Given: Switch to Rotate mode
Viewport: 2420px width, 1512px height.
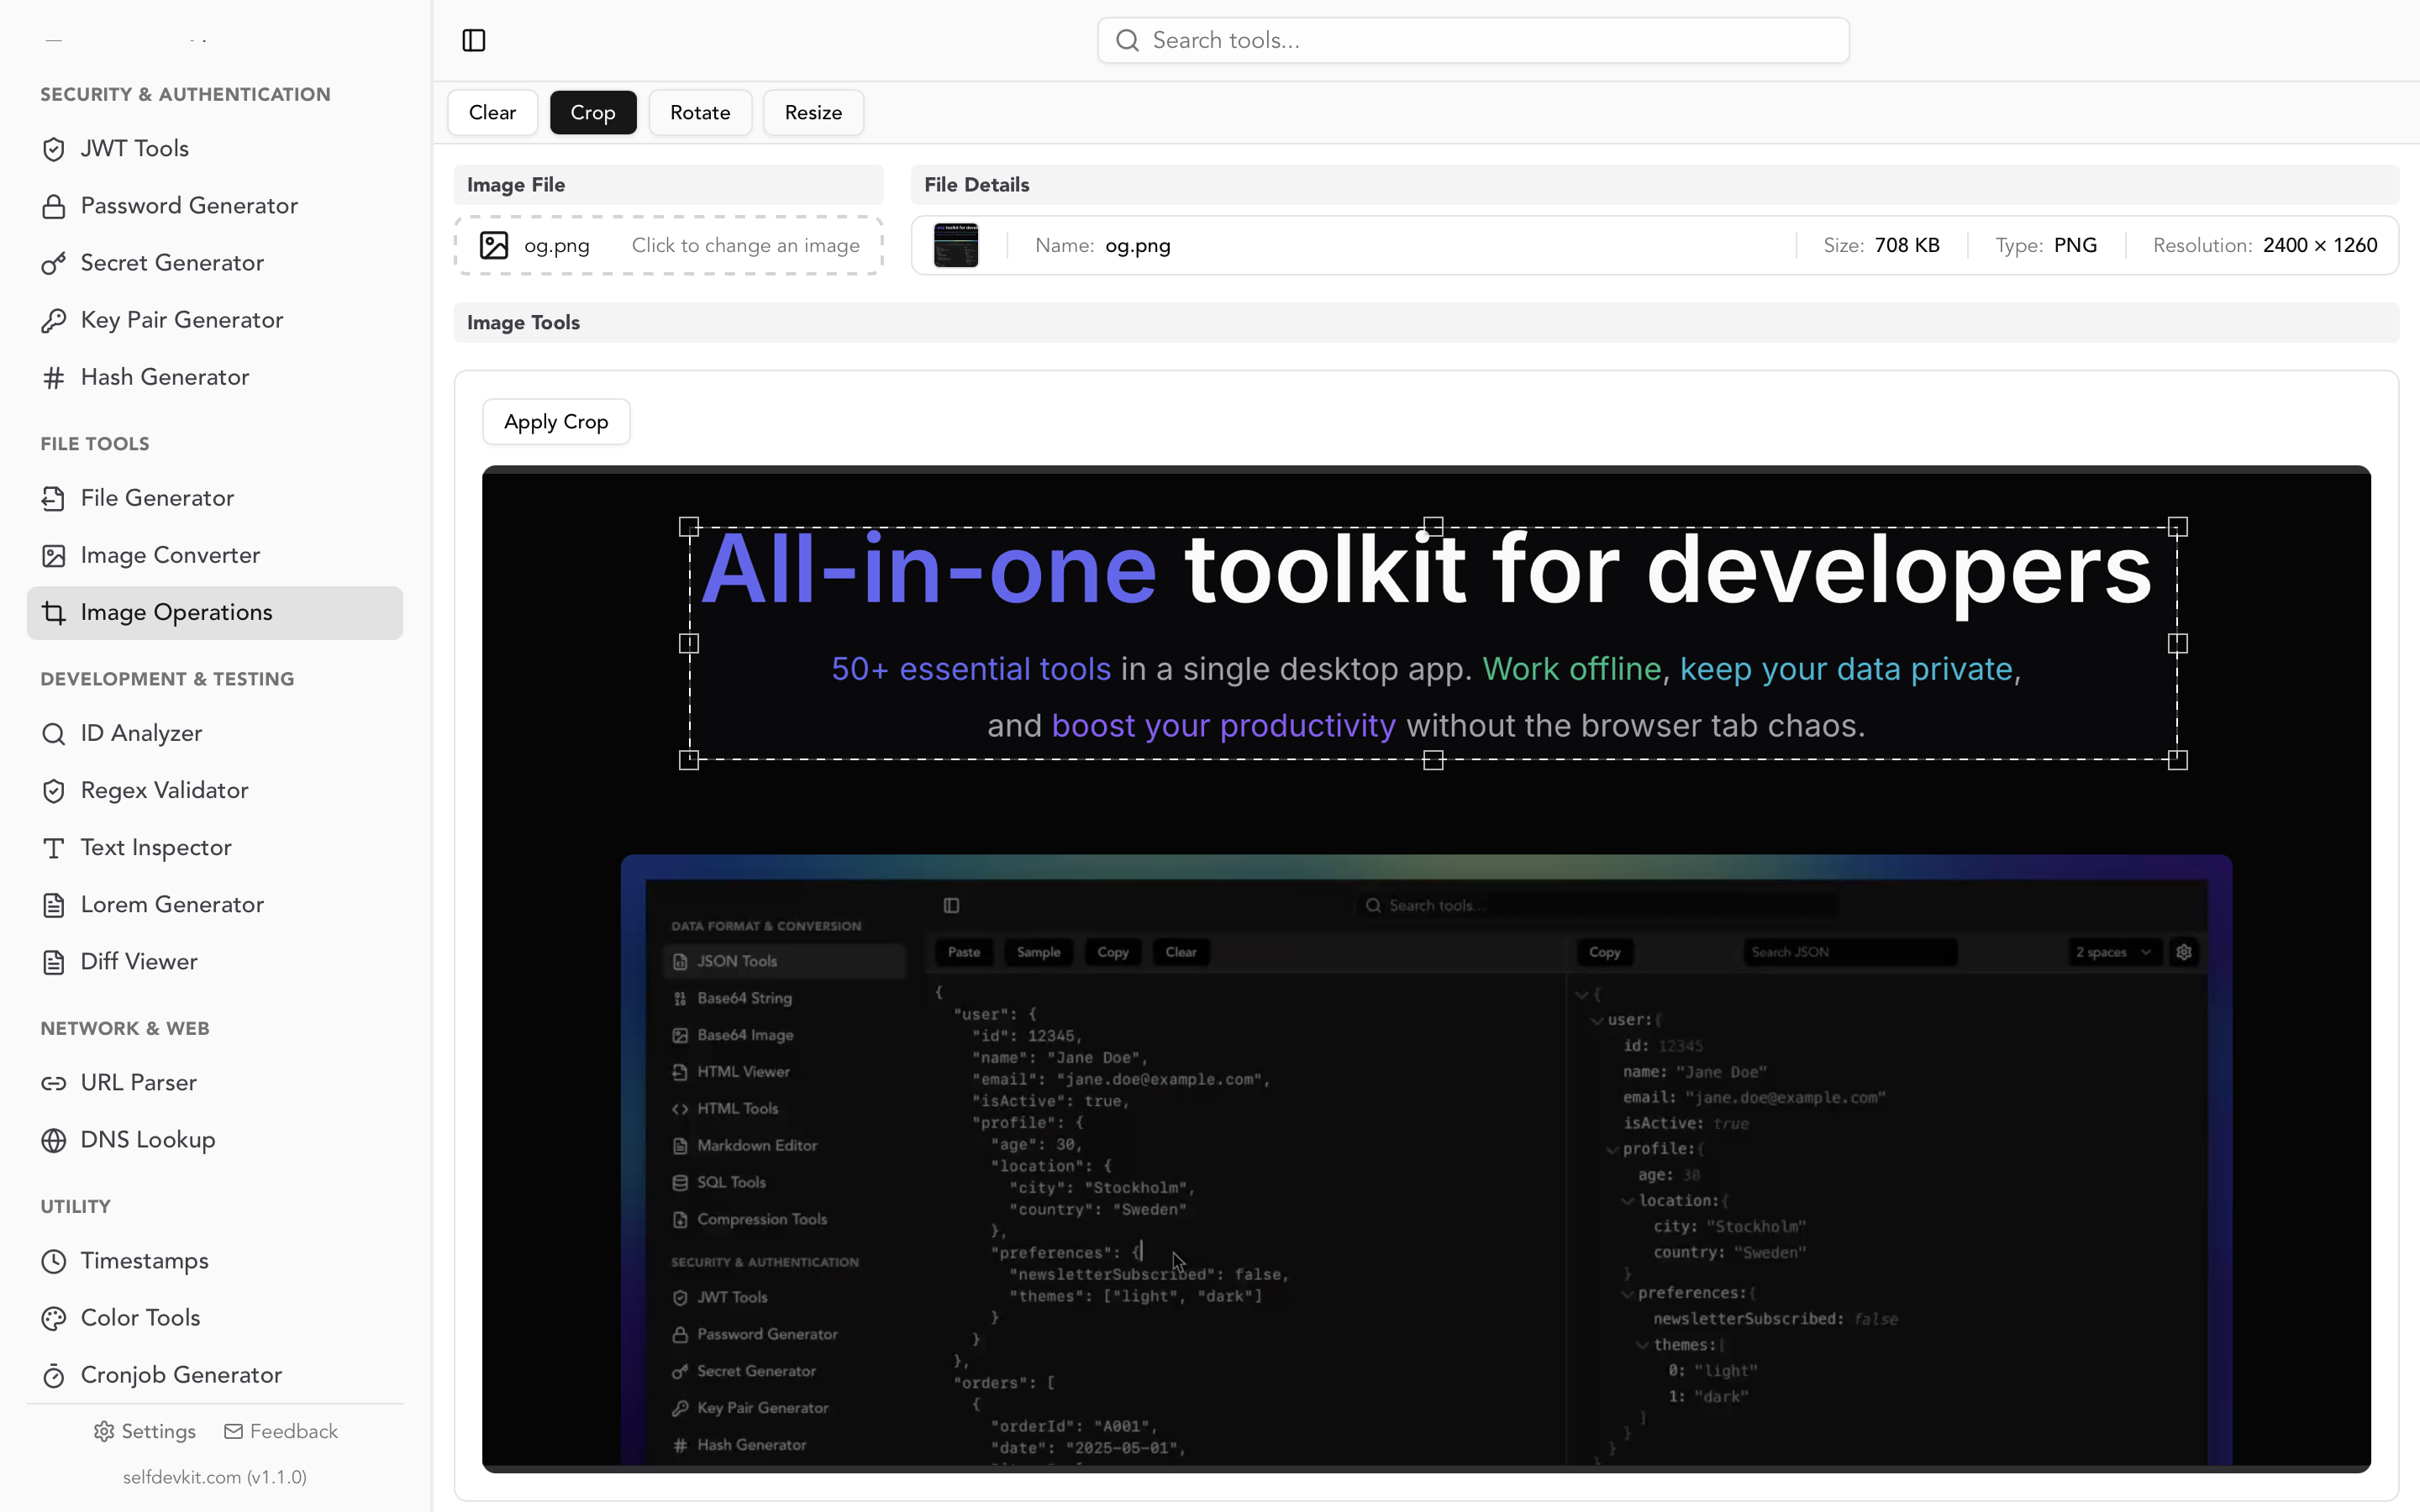Looking at the screenshot, I should pyautogui.click(x=700, y=112).
